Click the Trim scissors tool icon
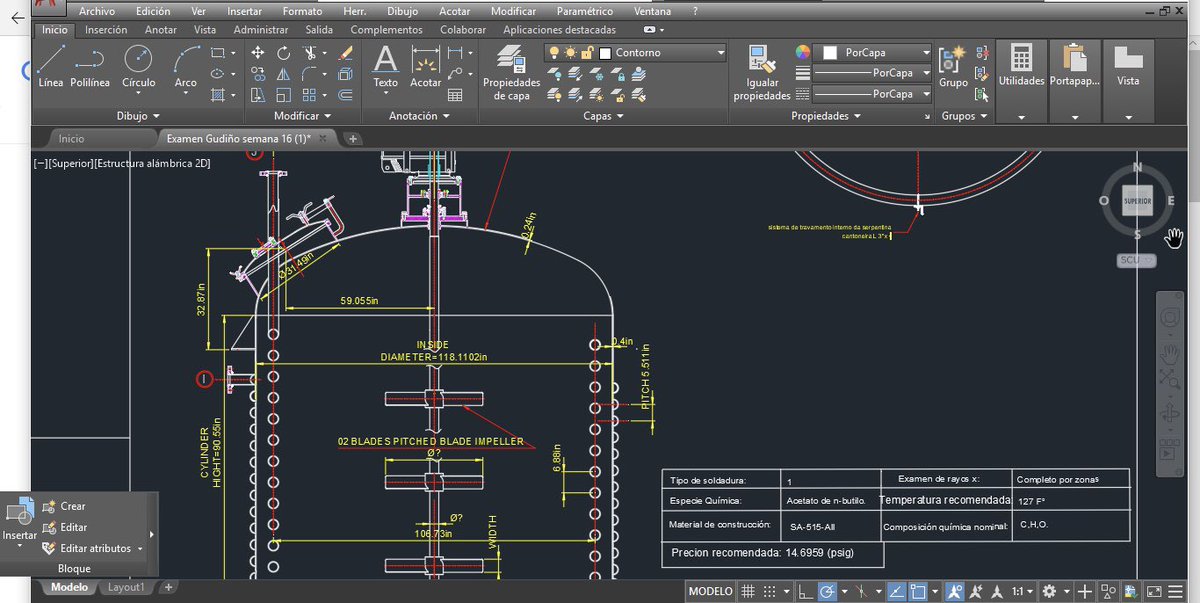 pyautogui.click(x=311, y=52)
